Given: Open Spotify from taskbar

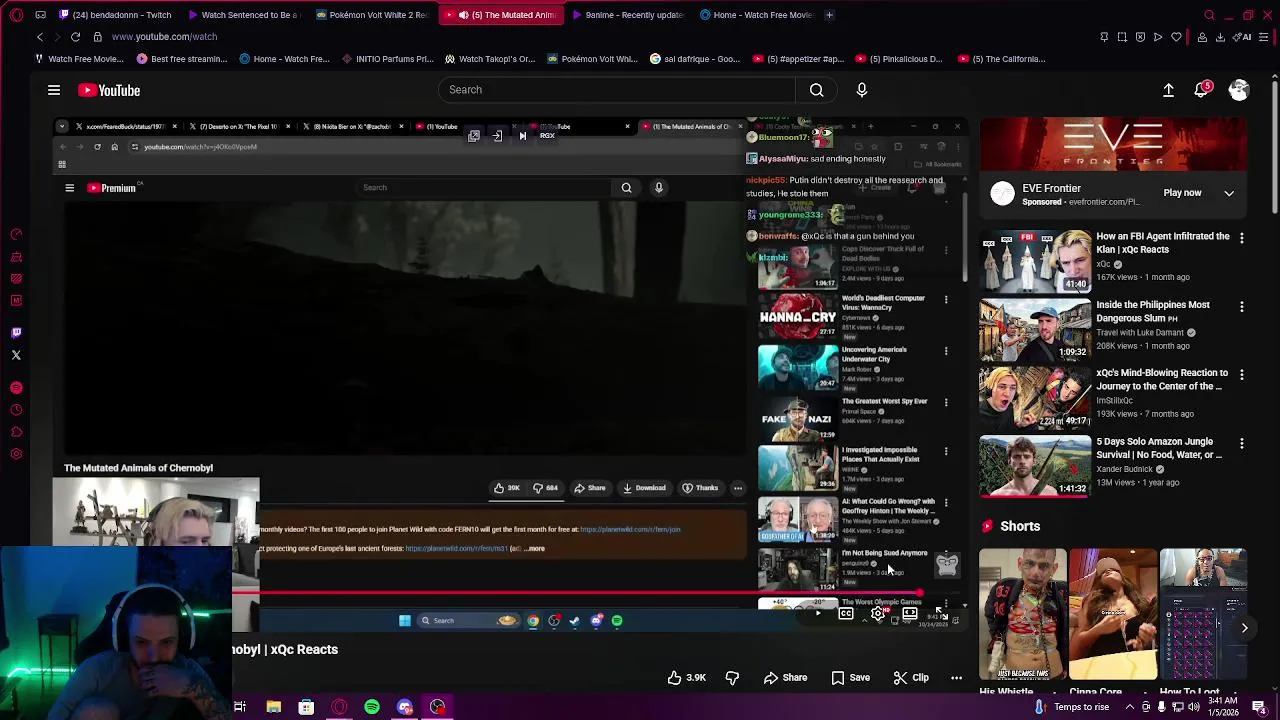Looking at the screenshot, I should [372, 707].
